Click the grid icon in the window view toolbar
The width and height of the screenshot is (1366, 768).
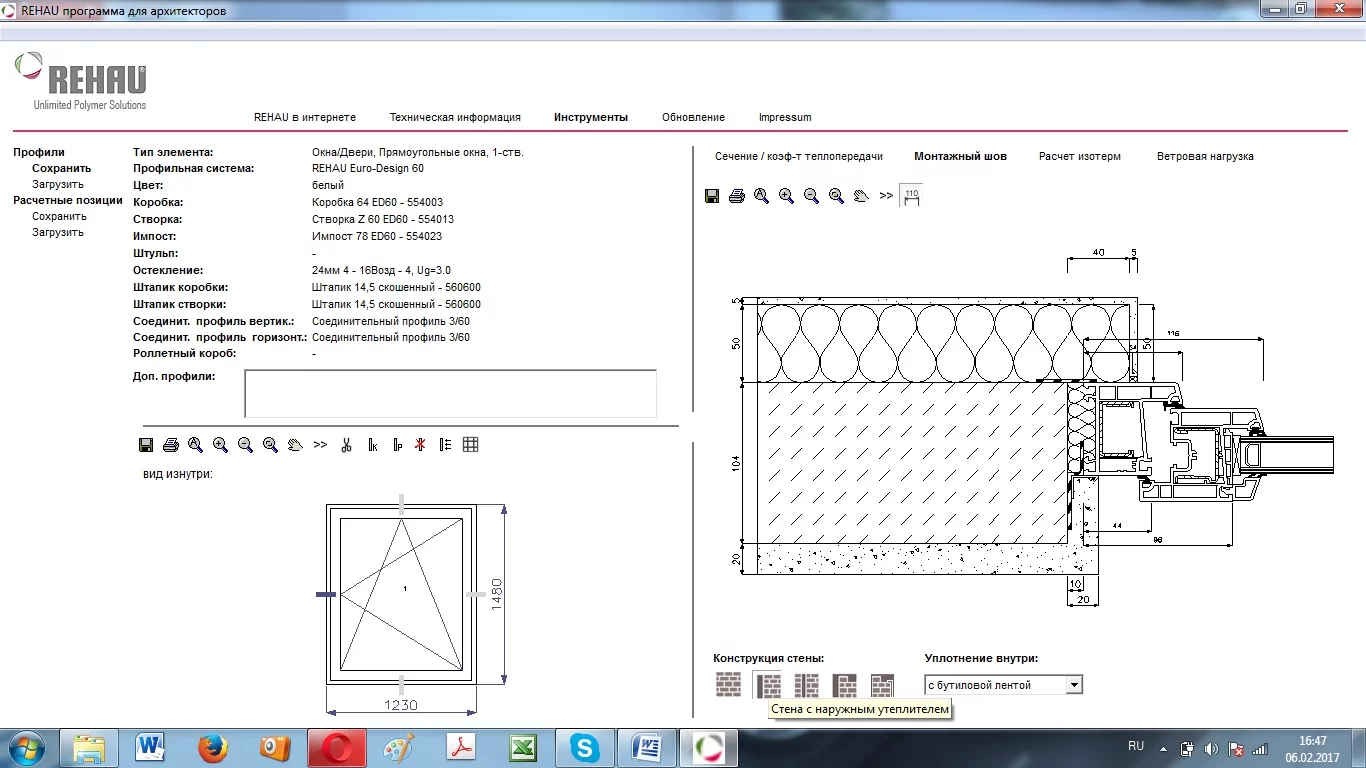coord(471,445)
